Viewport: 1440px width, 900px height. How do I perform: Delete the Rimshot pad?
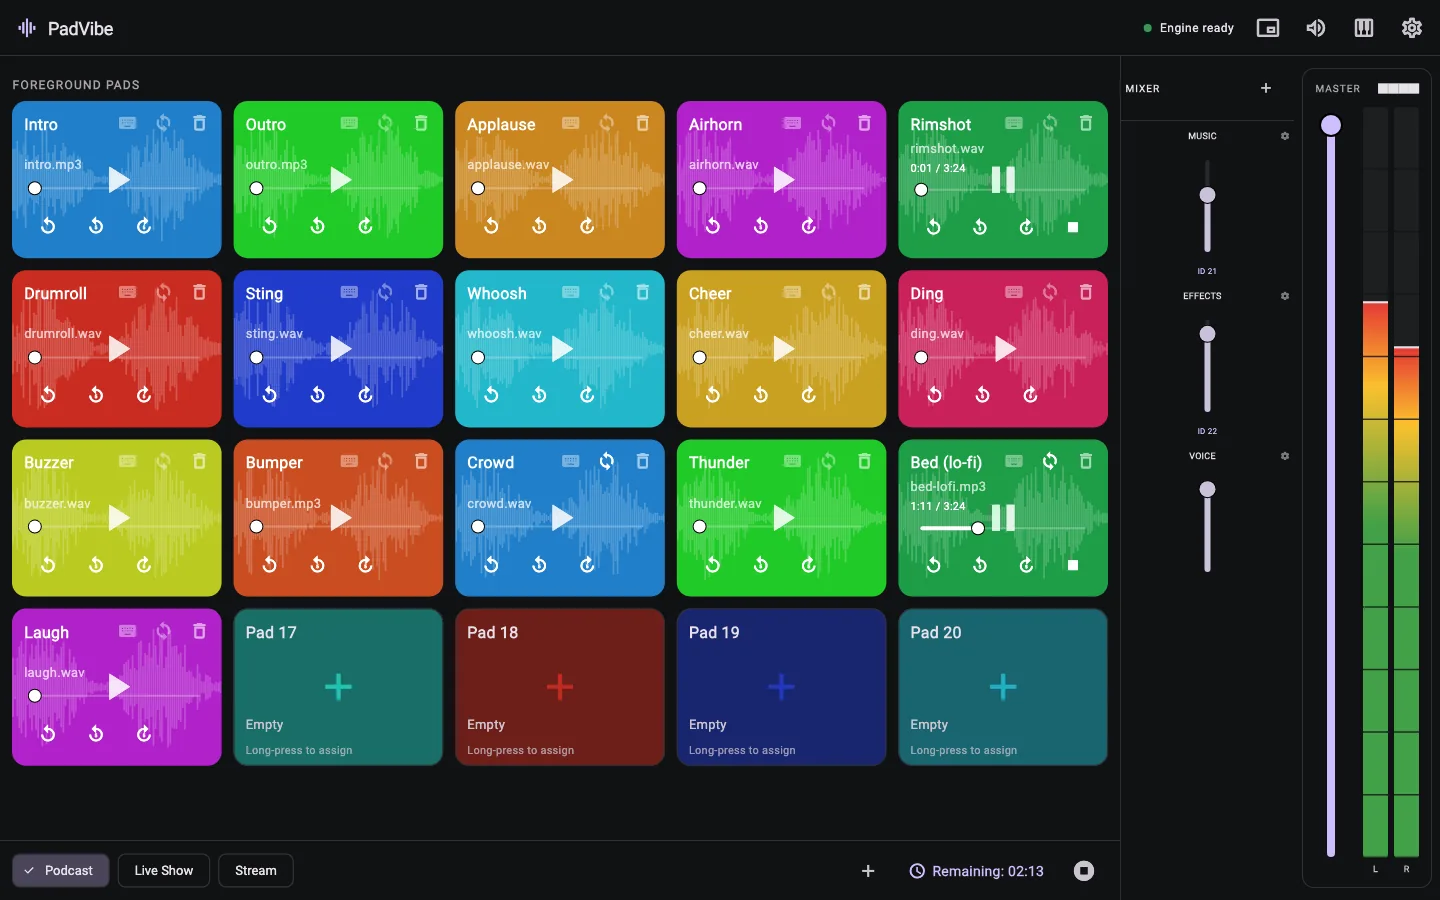pos(1085,123)
